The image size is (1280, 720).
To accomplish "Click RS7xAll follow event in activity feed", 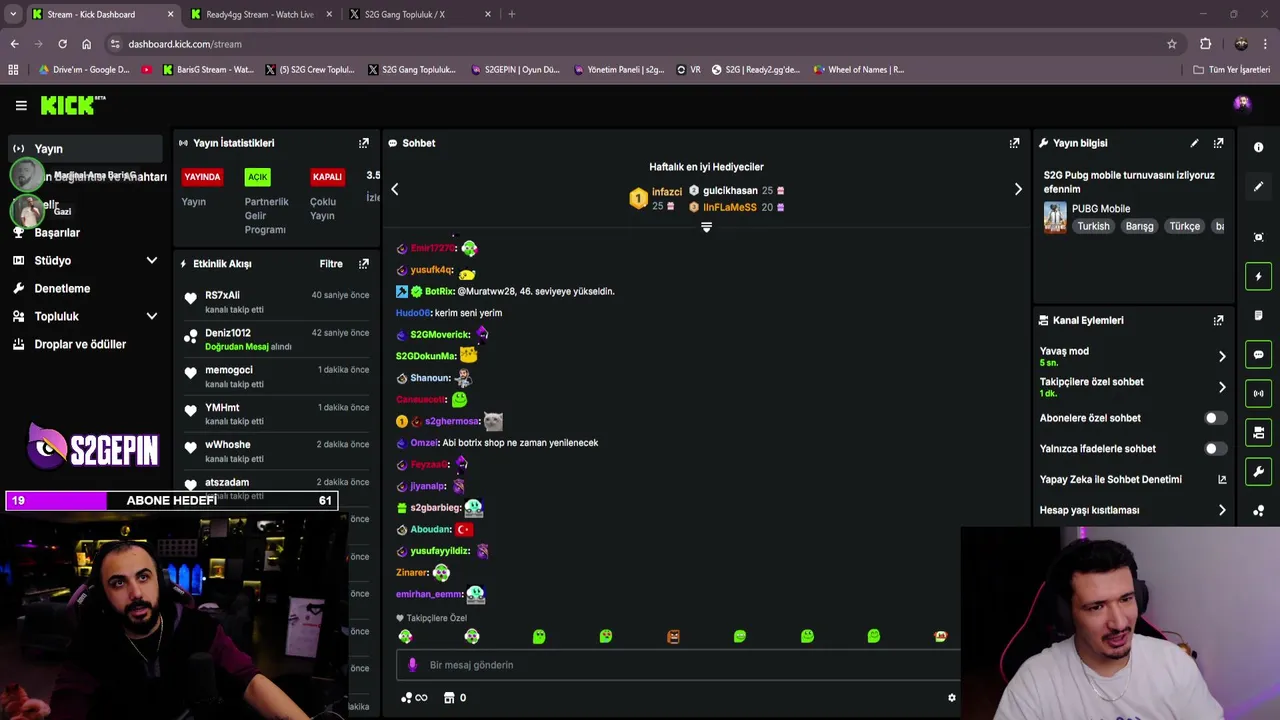I will (275, 302).
